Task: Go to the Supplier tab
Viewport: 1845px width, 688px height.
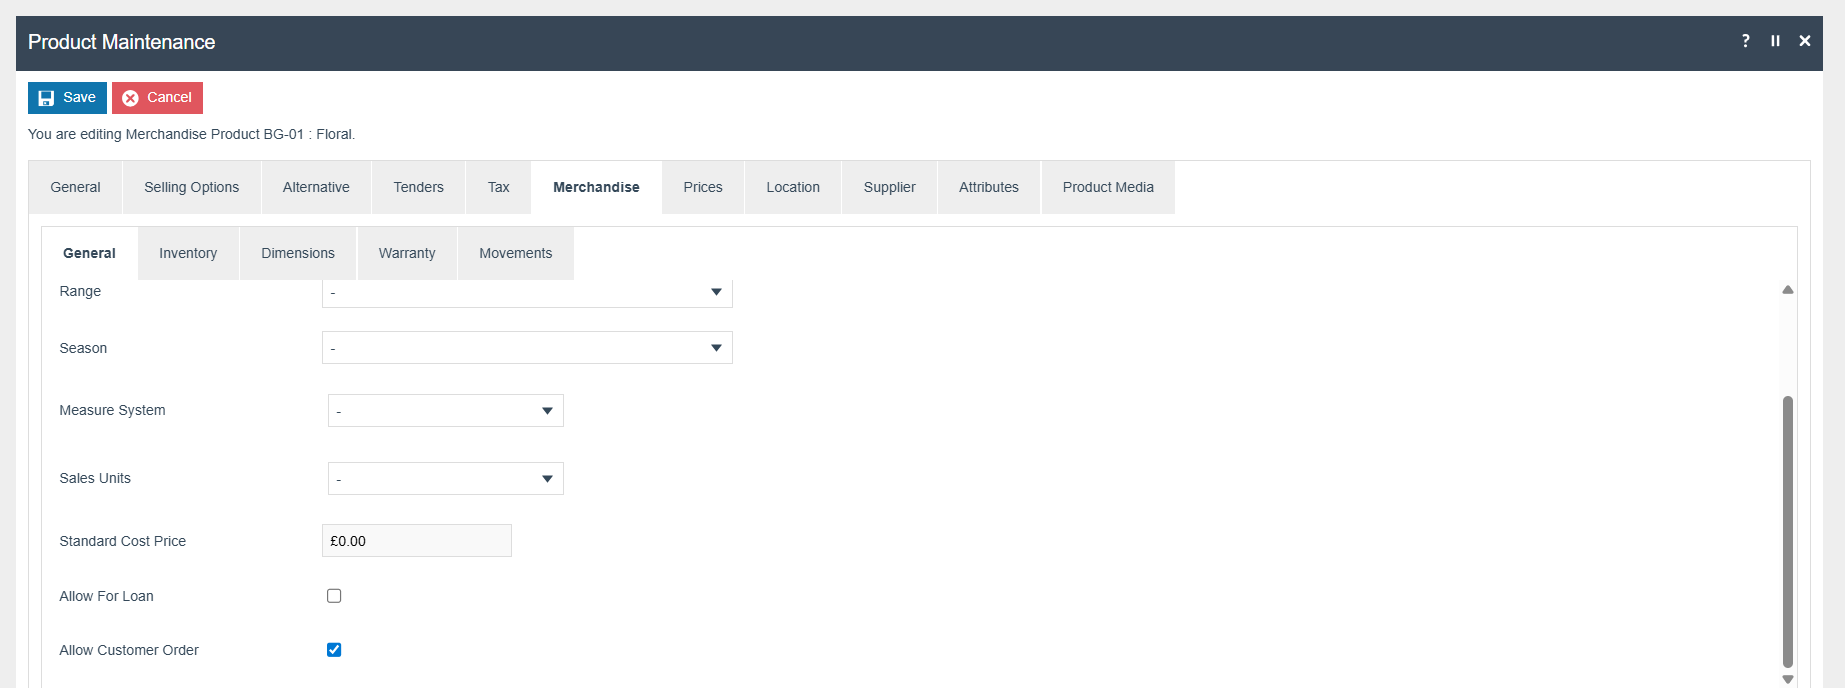Action: [889, 187]
